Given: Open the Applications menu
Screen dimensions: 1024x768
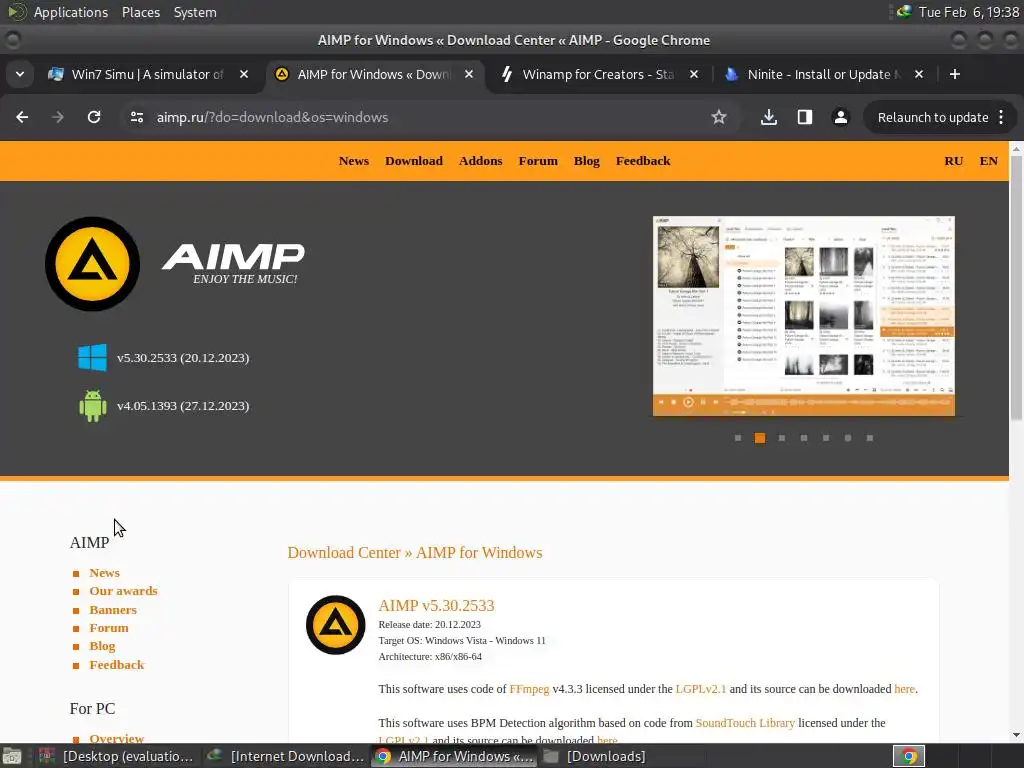Looking at the screenshot, I should click(x=71, y=12).
